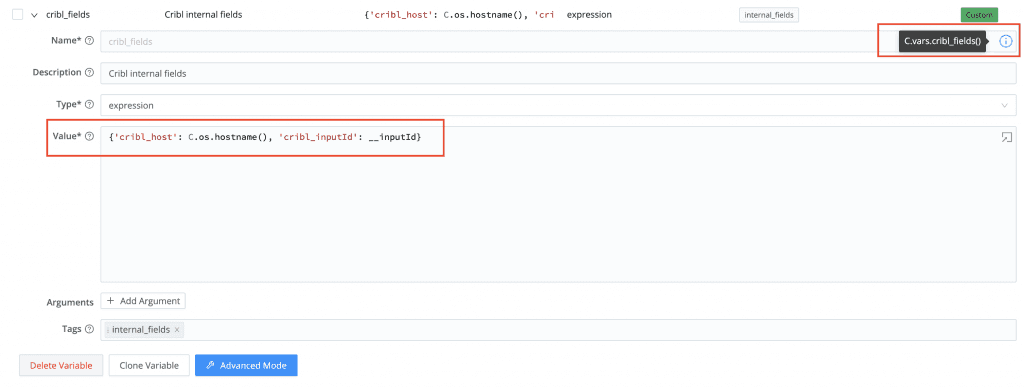Click 'Cribl internal fields' header description text

203,14
